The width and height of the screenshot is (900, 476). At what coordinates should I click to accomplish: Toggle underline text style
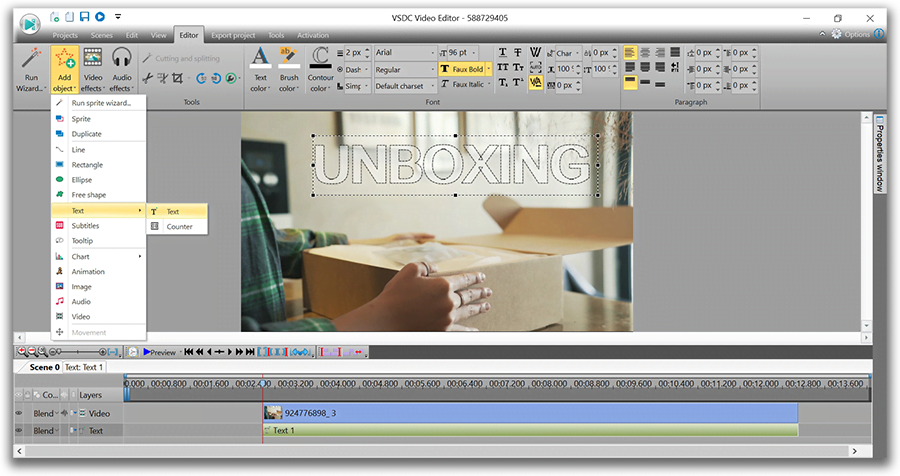click(503, 52)
